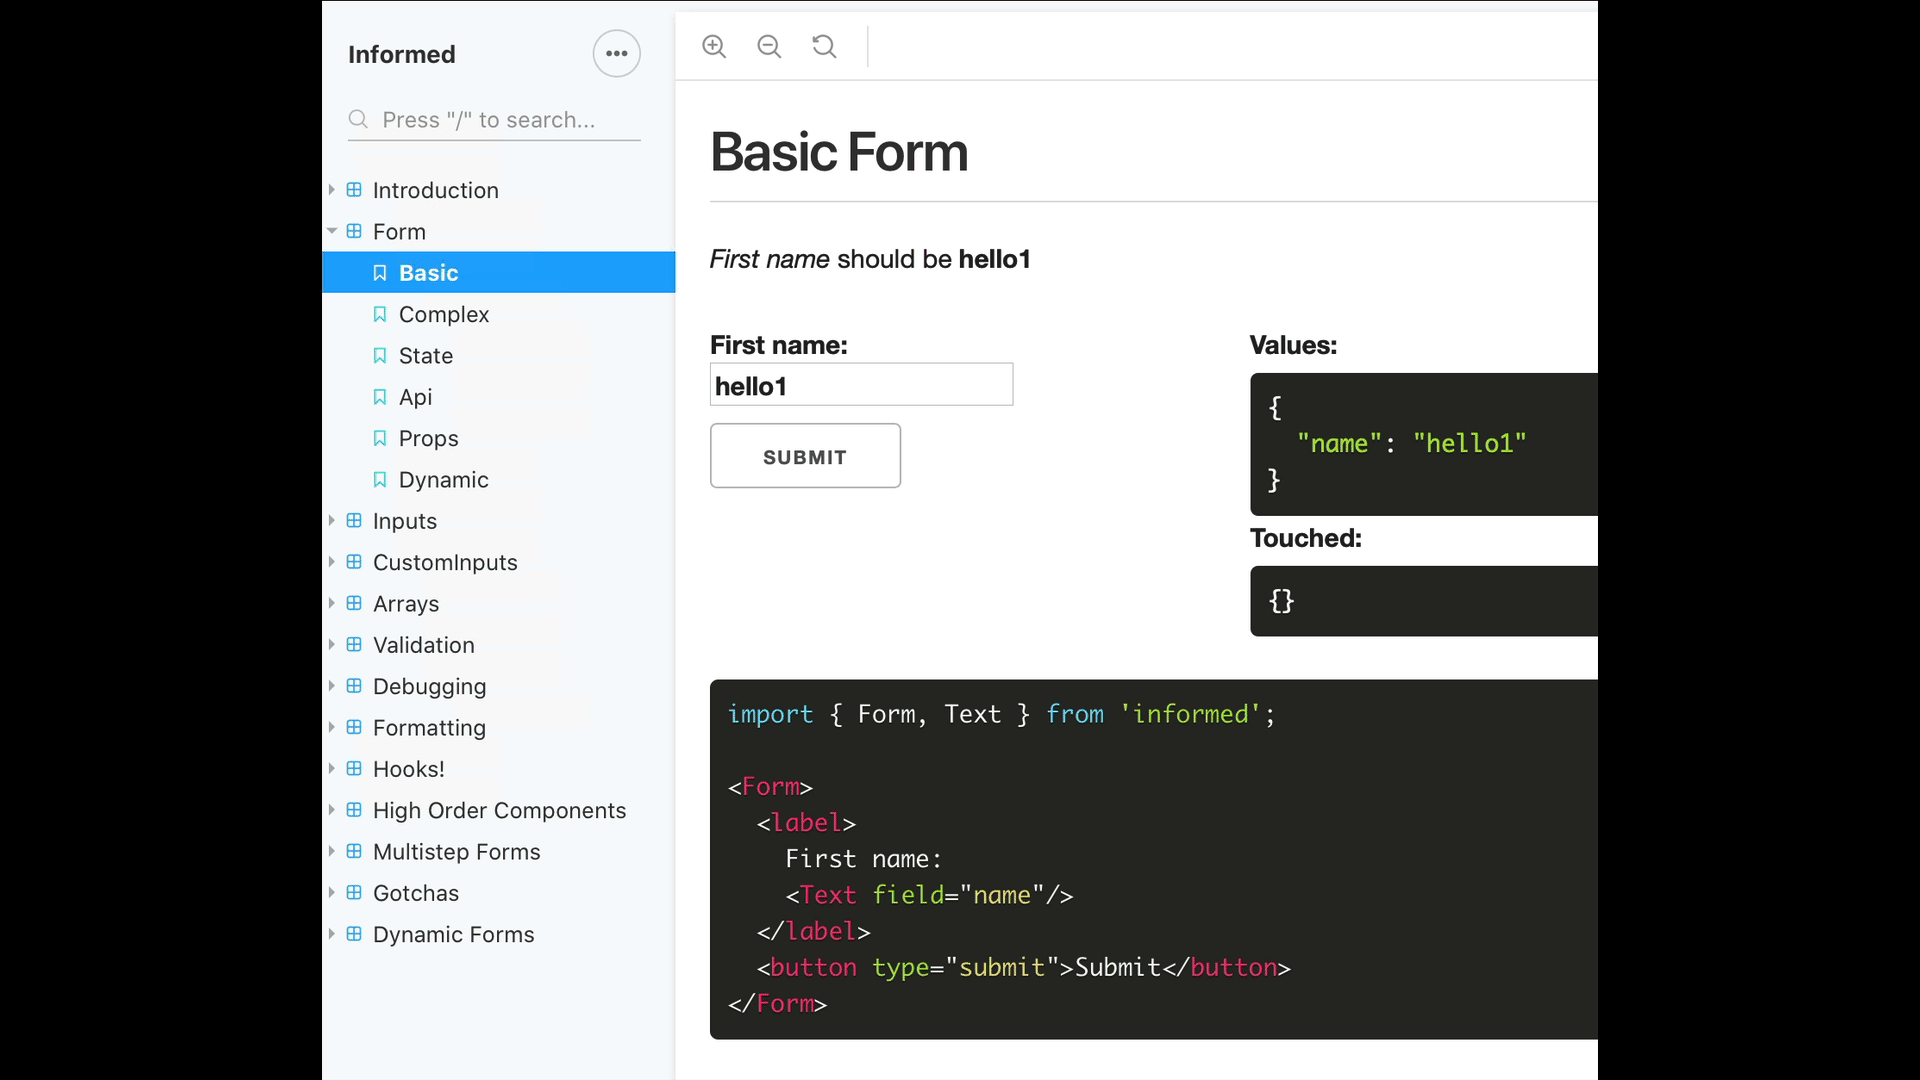1920x1080 pixels.
Task: Click the zoom in magnifier icon
Action: [714, 46]
